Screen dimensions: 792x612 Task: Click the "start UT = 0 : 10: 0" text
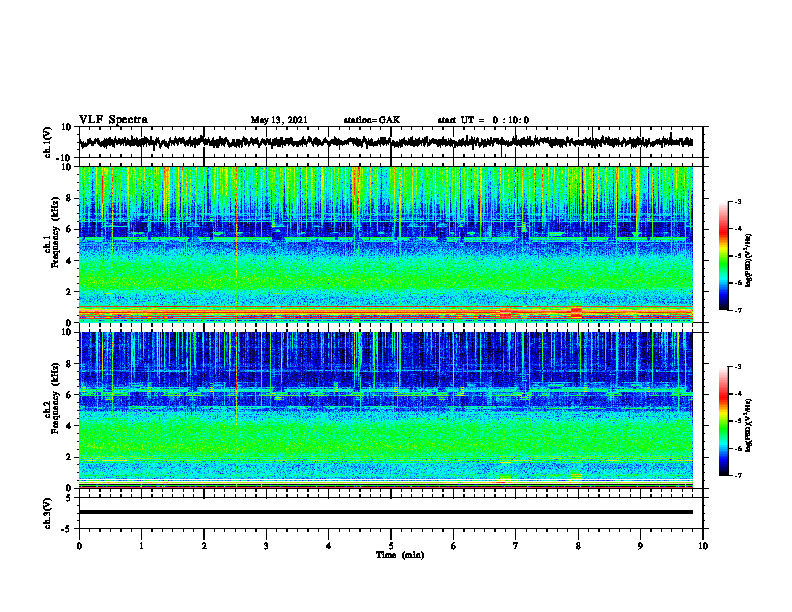coord(483,120)
